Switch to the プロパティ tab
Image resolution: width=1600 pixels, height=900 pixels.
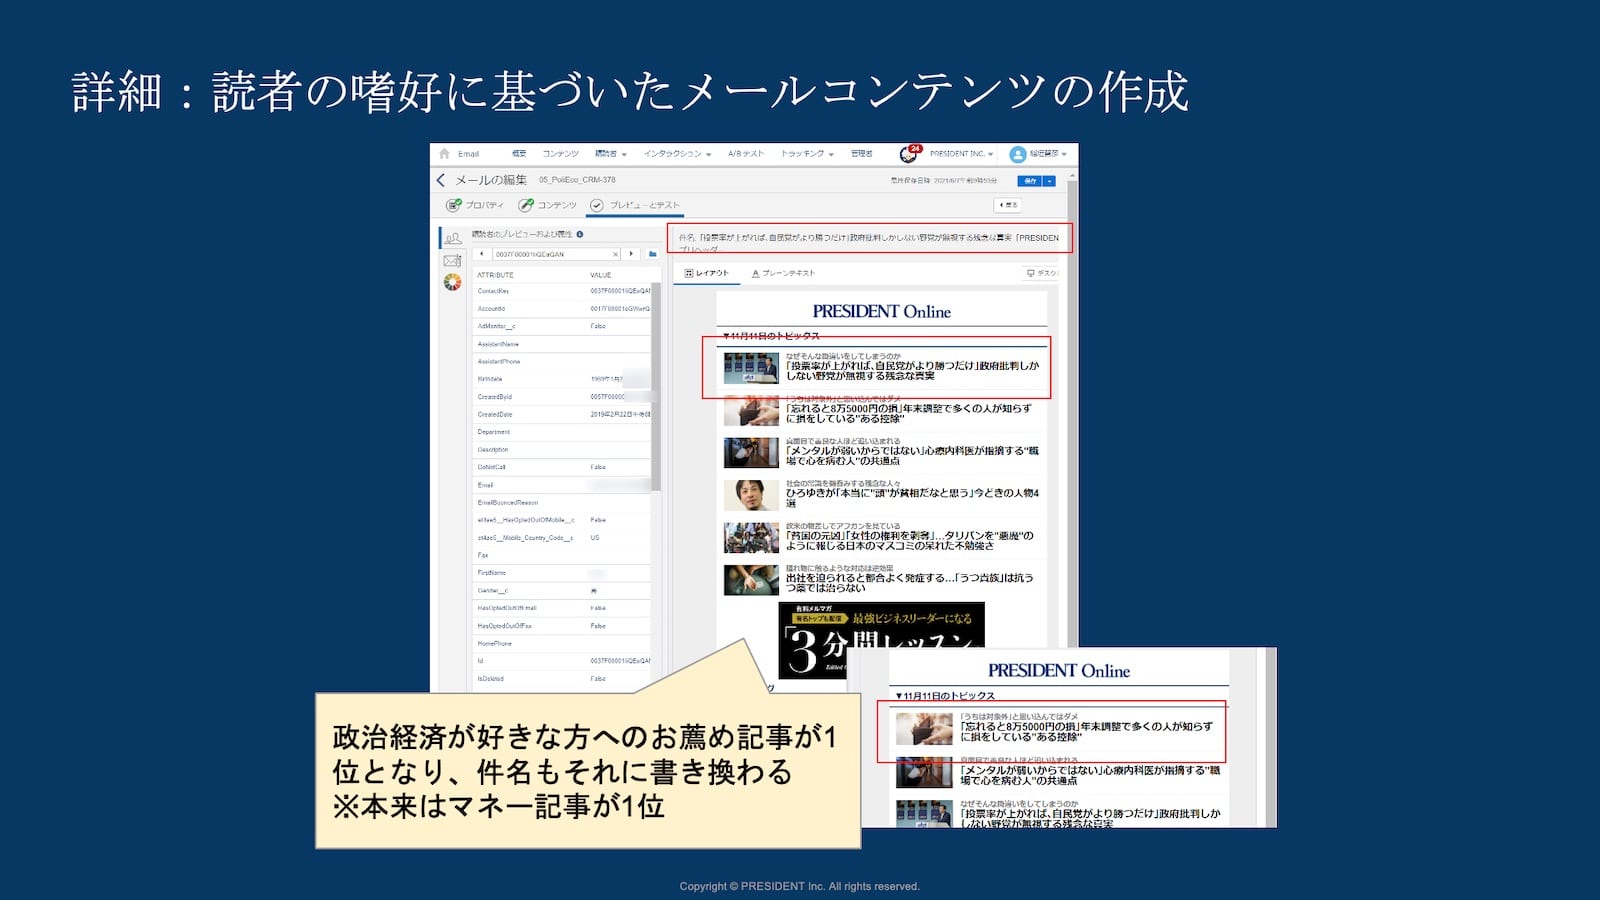point(476,205)
